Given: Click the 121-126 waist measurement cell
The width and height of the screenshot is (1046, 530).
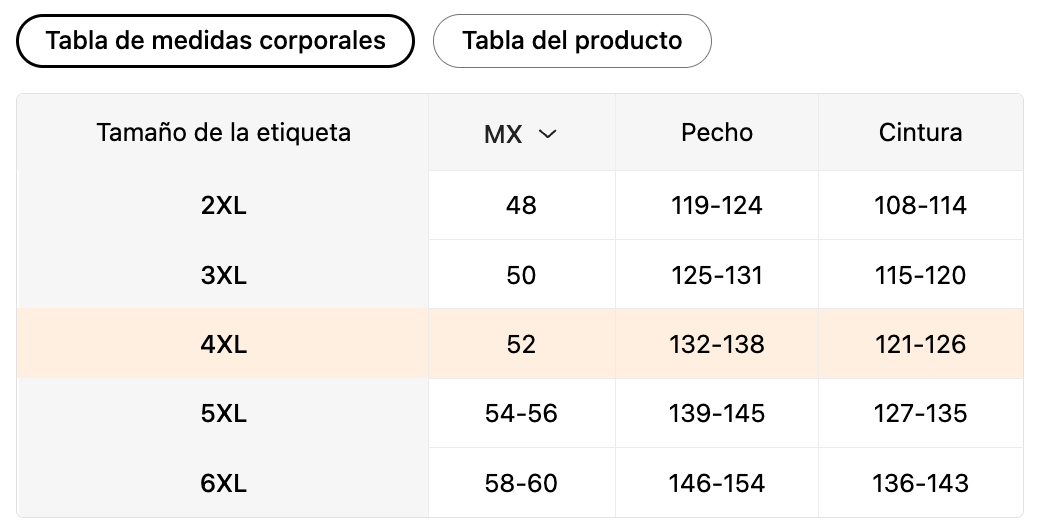Looking at the screenshot, I should click(920, 345).
